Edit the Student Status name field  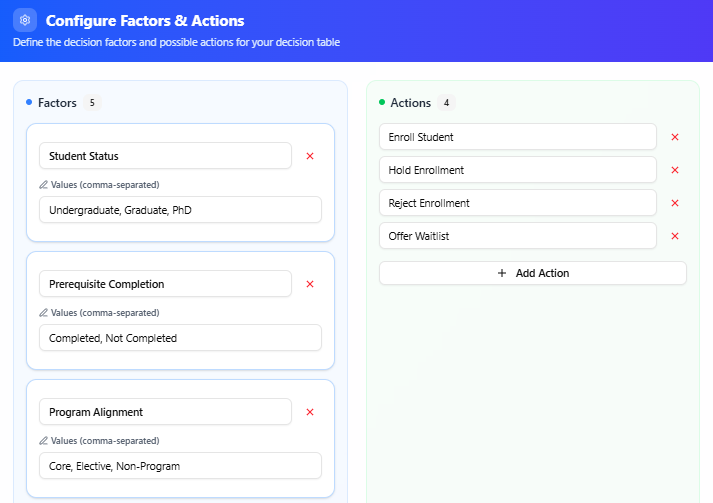coord(165,156)
